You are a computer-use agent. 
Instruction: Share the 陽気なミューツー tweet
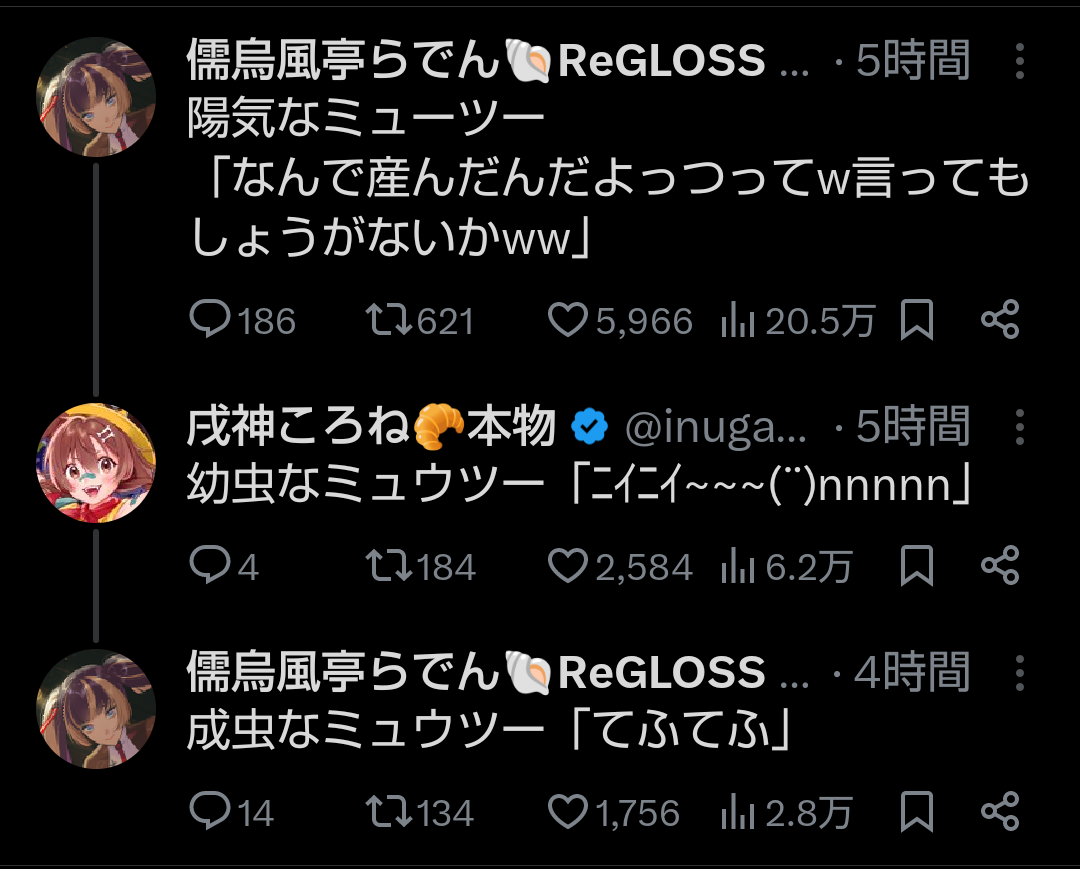pos(999,320)
